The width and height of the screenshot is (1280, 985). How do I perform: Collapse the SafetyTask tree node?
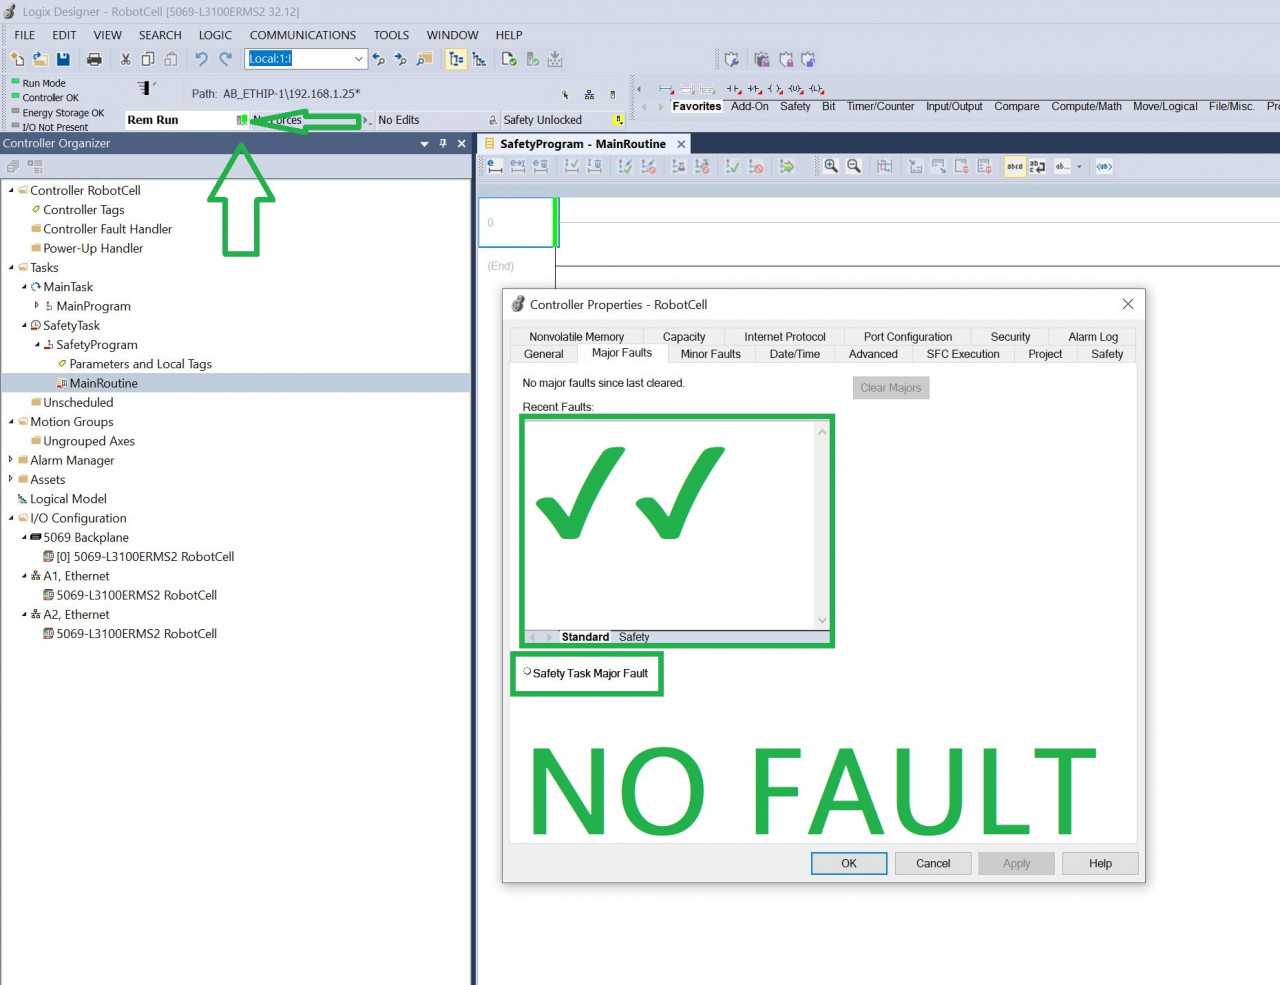(x=24, y=325)
